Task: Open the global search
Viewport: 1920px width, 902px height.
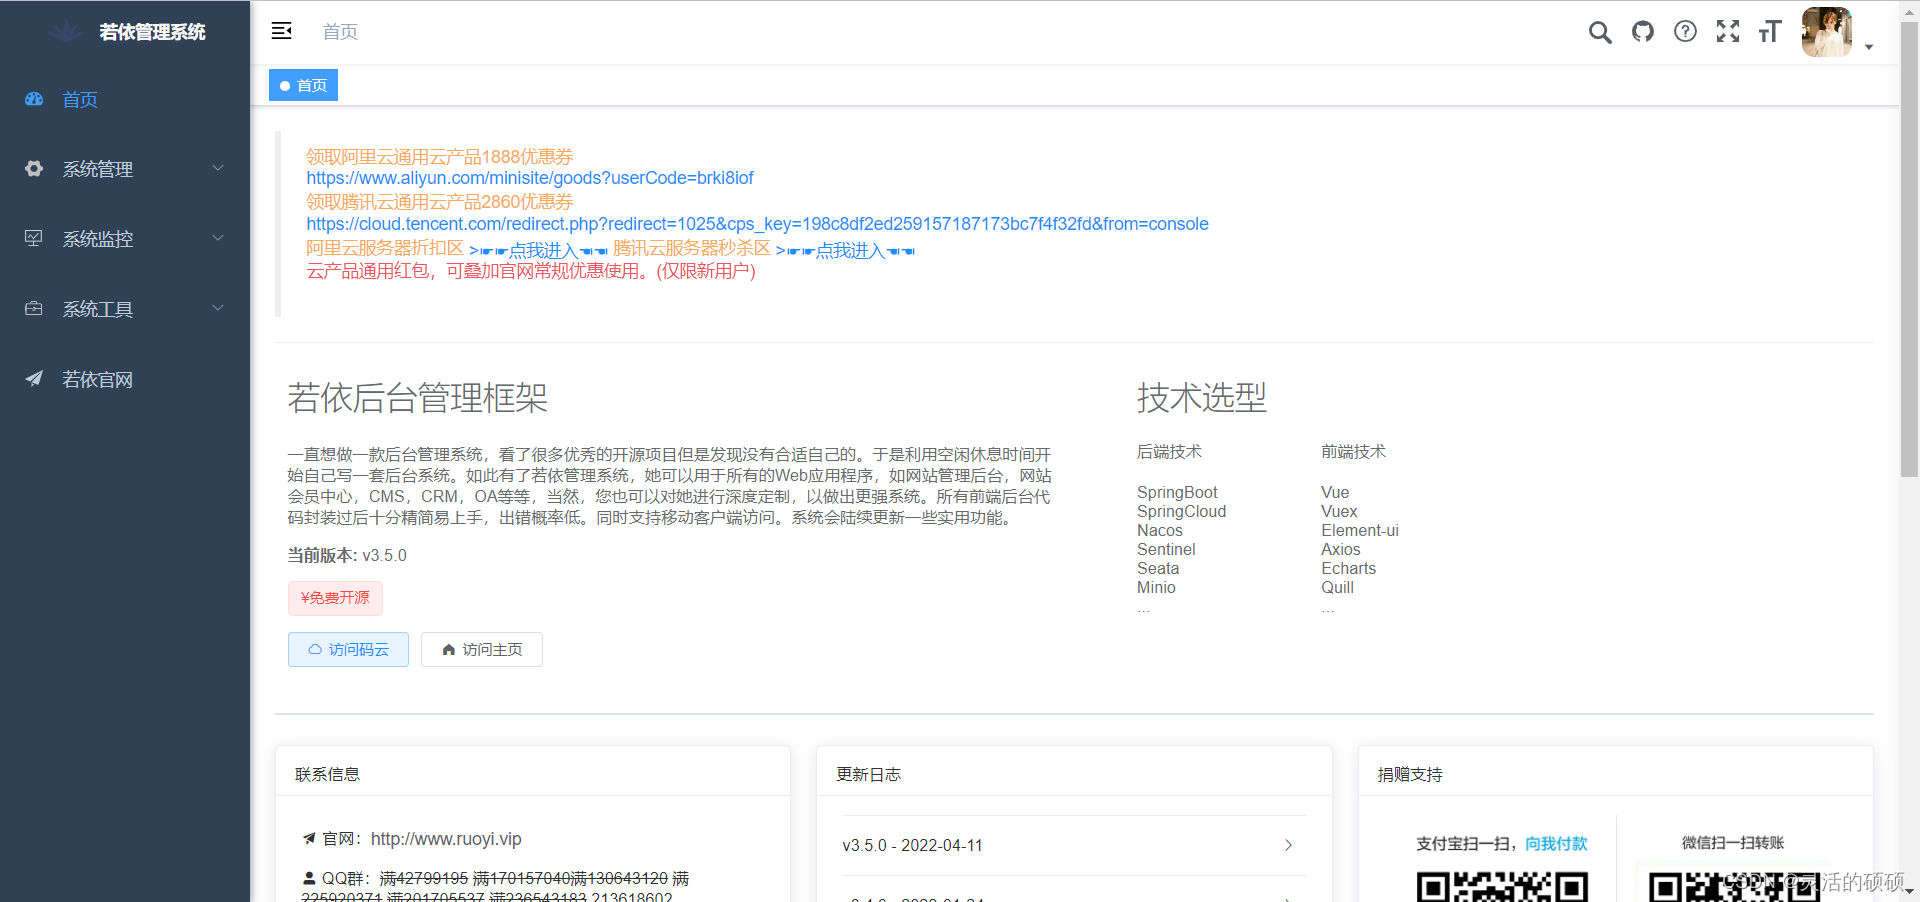Action: click(x=1600, y=31)
